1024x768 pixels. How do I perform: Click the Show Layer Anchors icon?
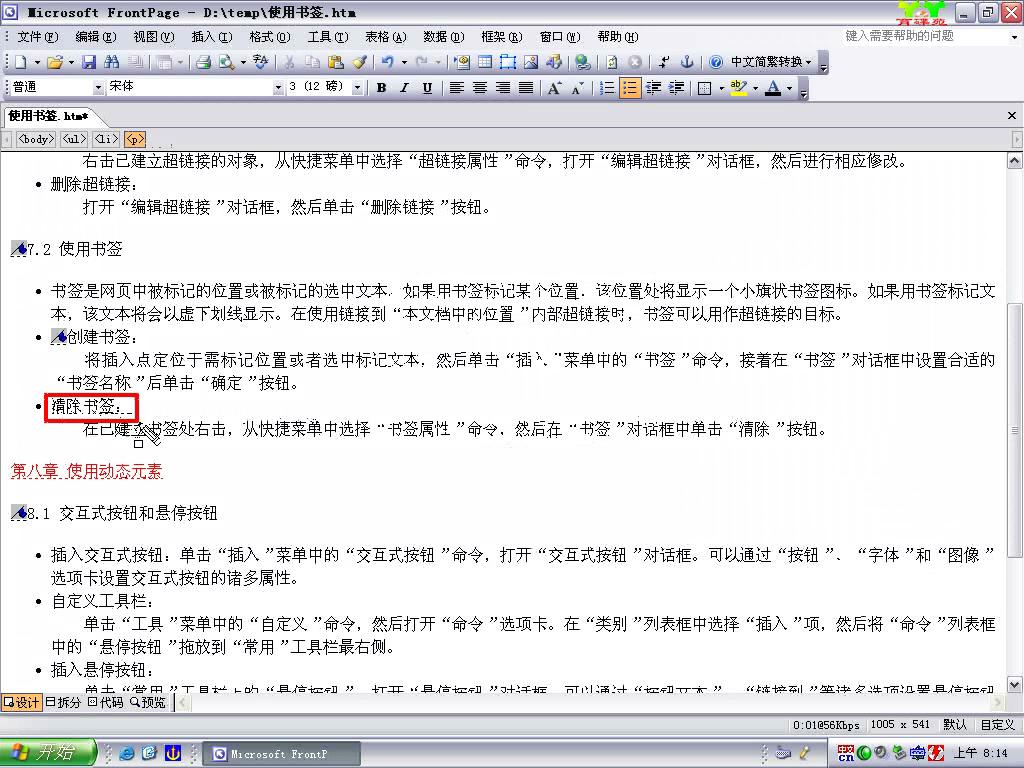click(686, 62)
